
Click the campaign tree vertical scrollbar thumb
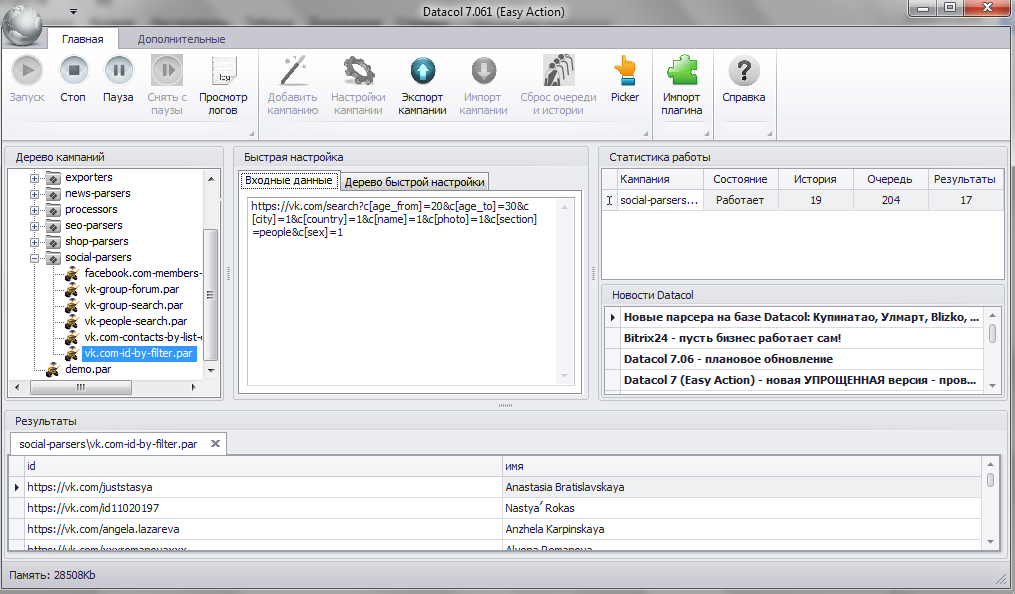point(210,294)
